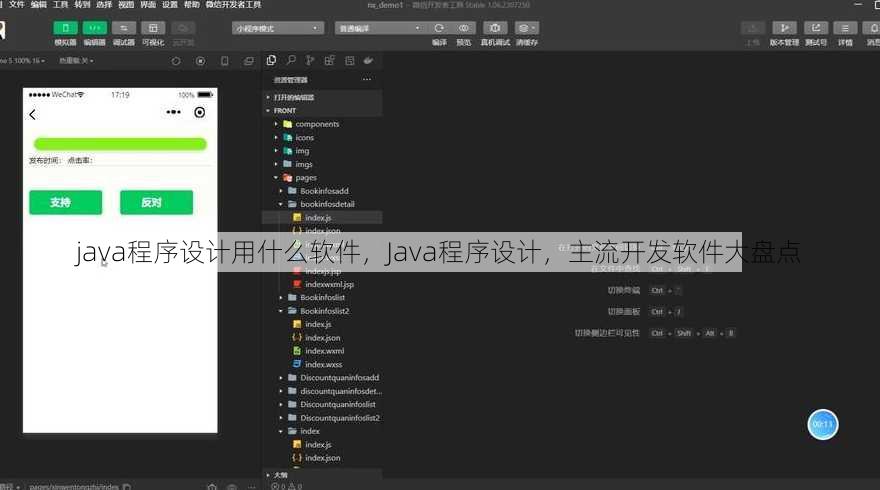Collapse the Bookinfoslist2 folder
The image size is (880, 490).
point(322,311)
